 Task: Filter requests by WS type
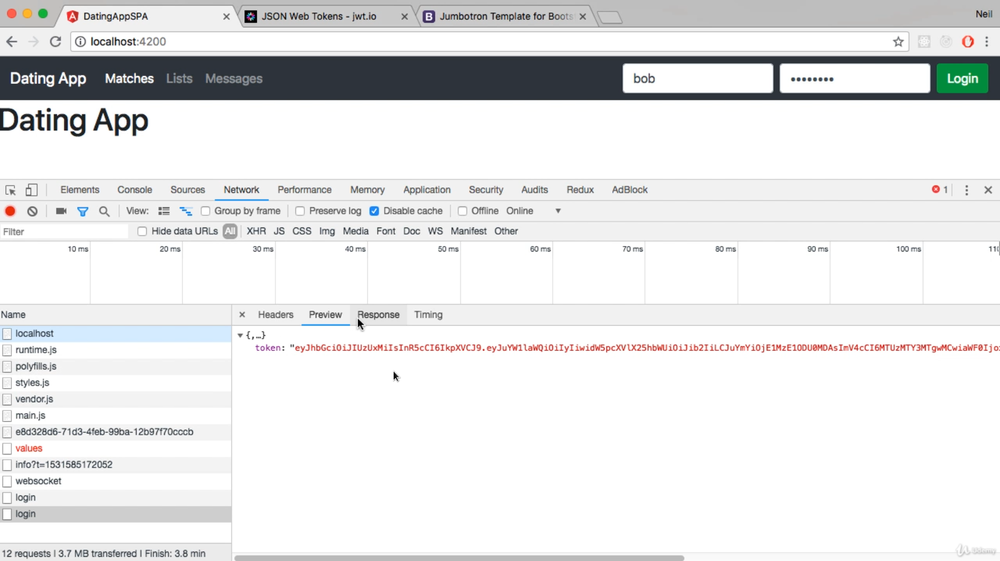(435, 231)
